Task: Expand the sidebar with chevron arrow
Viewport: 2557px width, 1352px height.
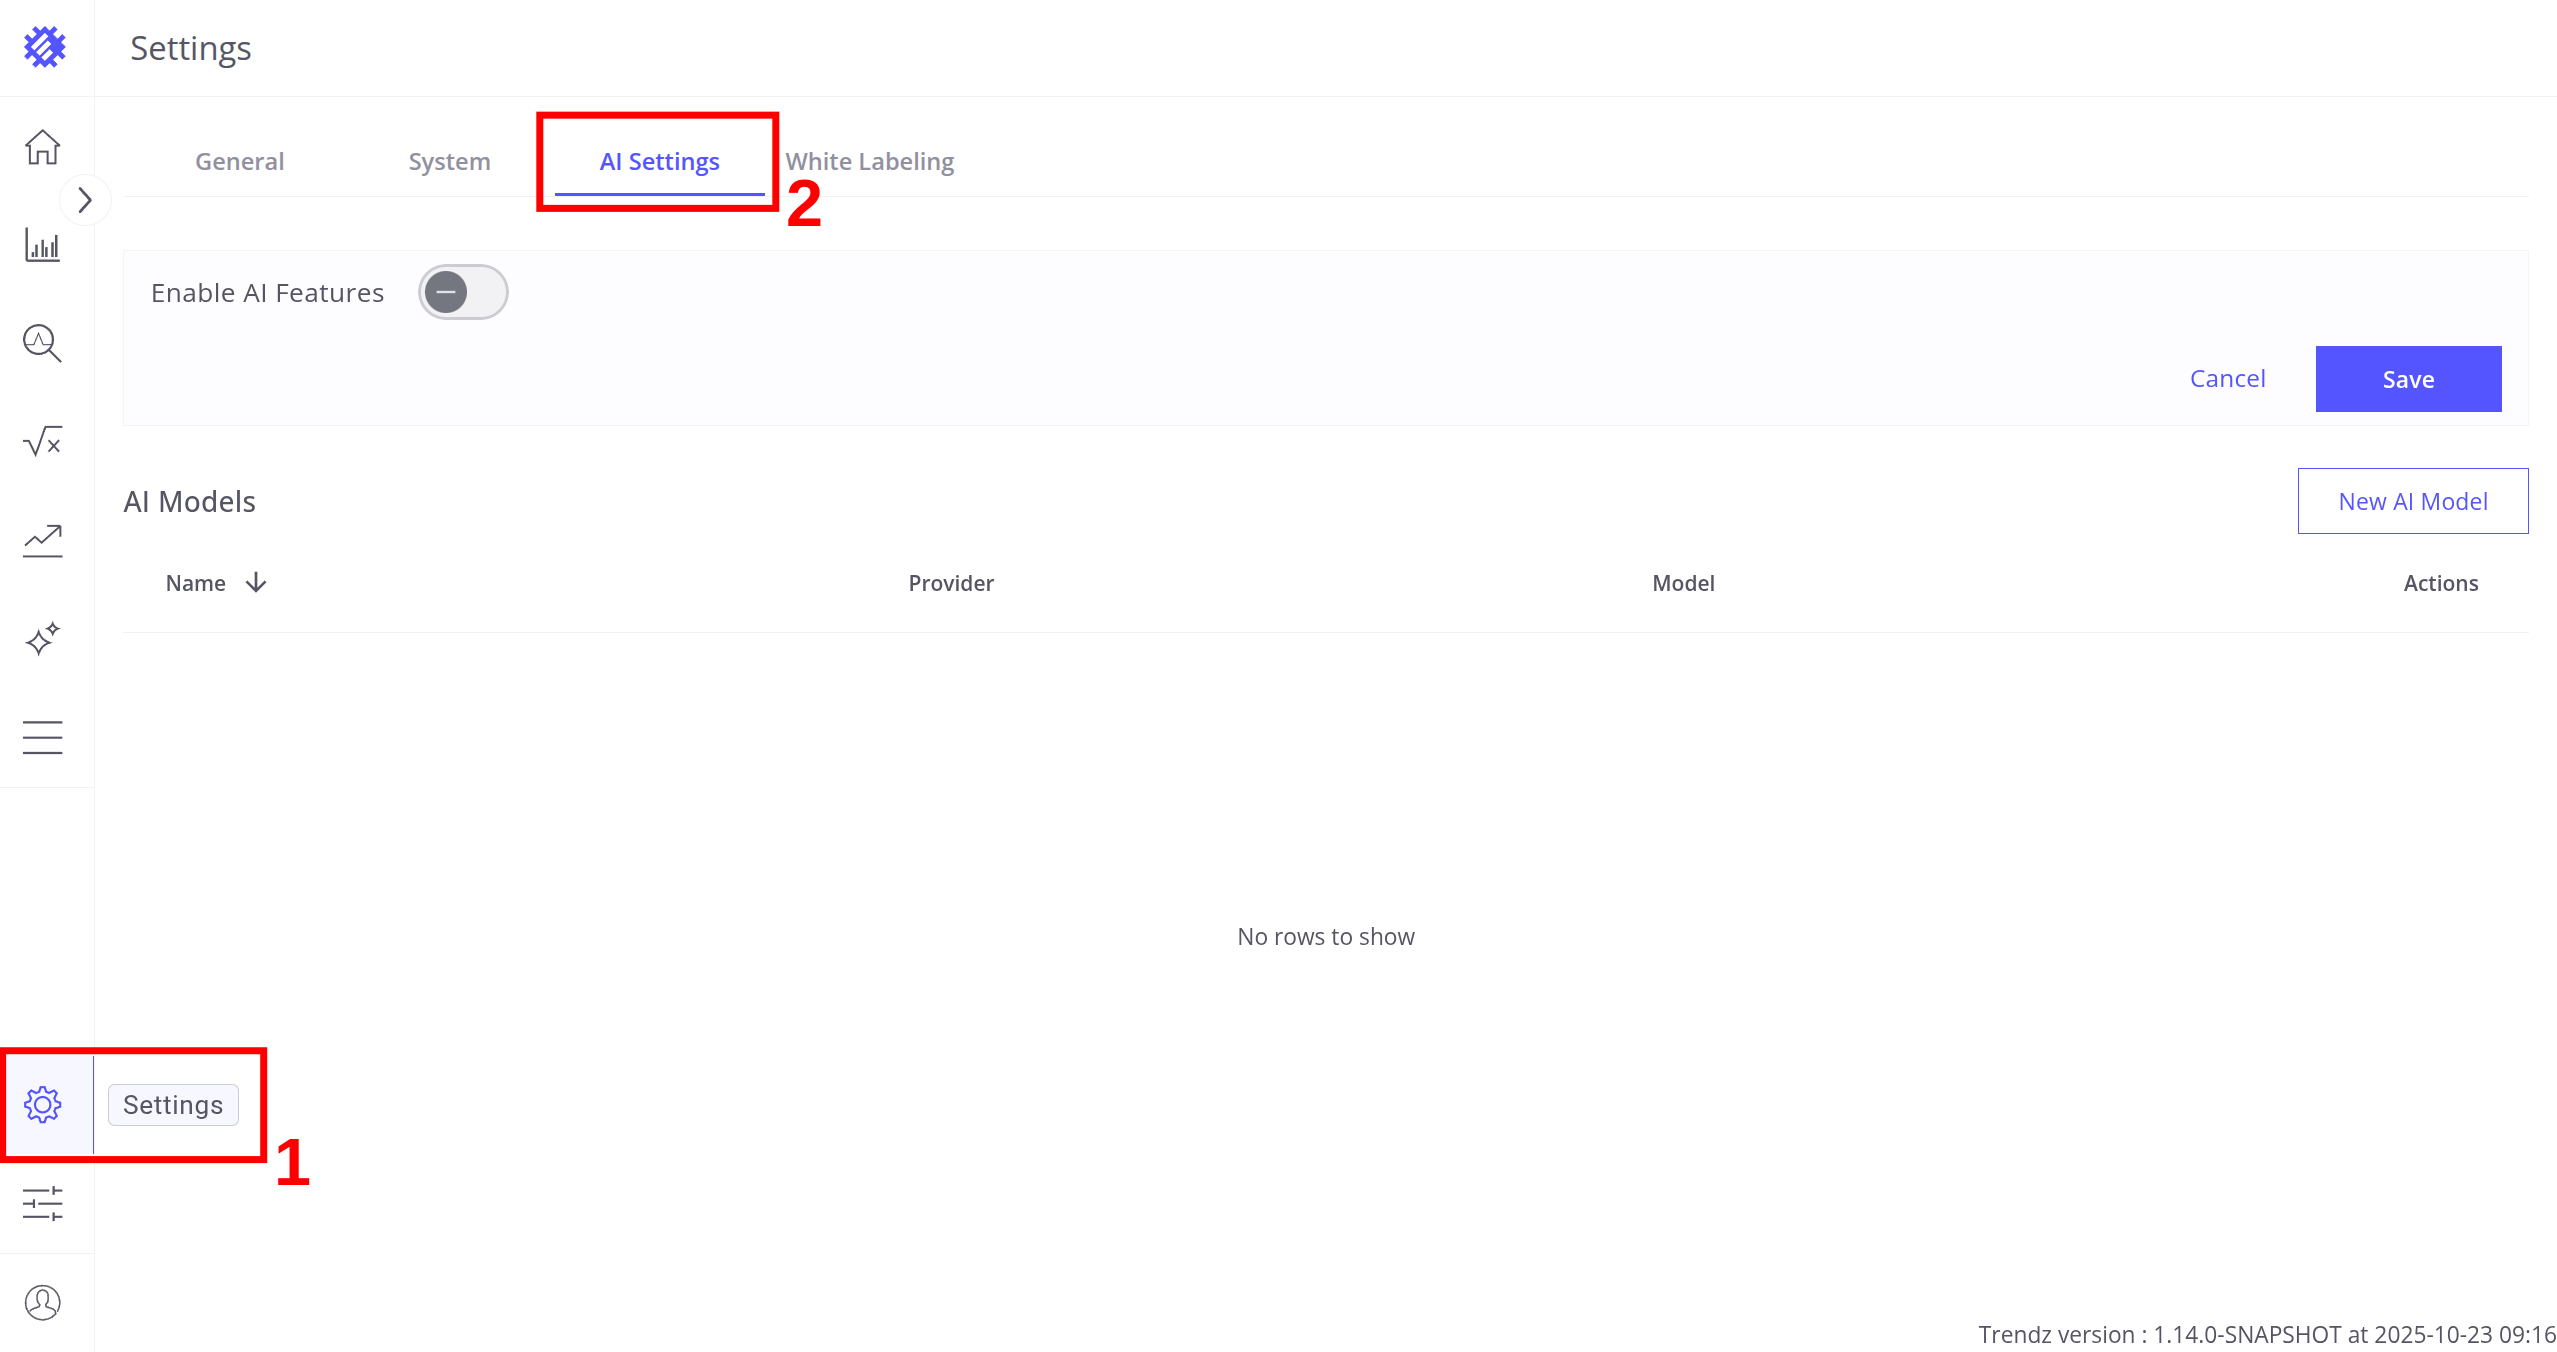Action: 85,200
